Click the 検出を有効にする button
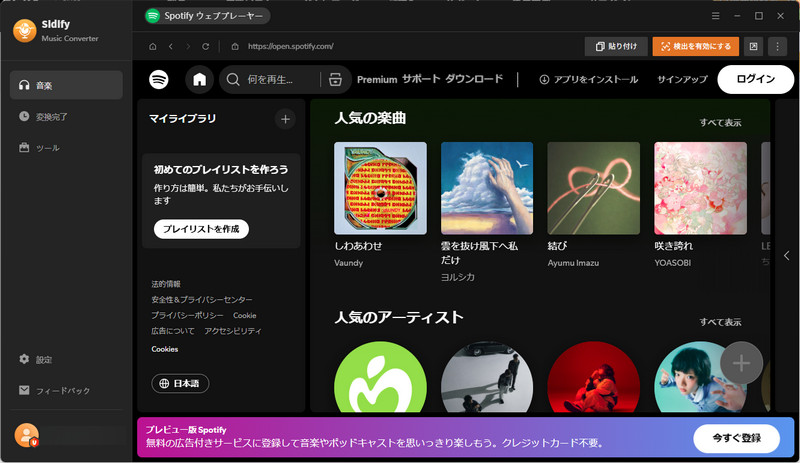 pos(695,46)
